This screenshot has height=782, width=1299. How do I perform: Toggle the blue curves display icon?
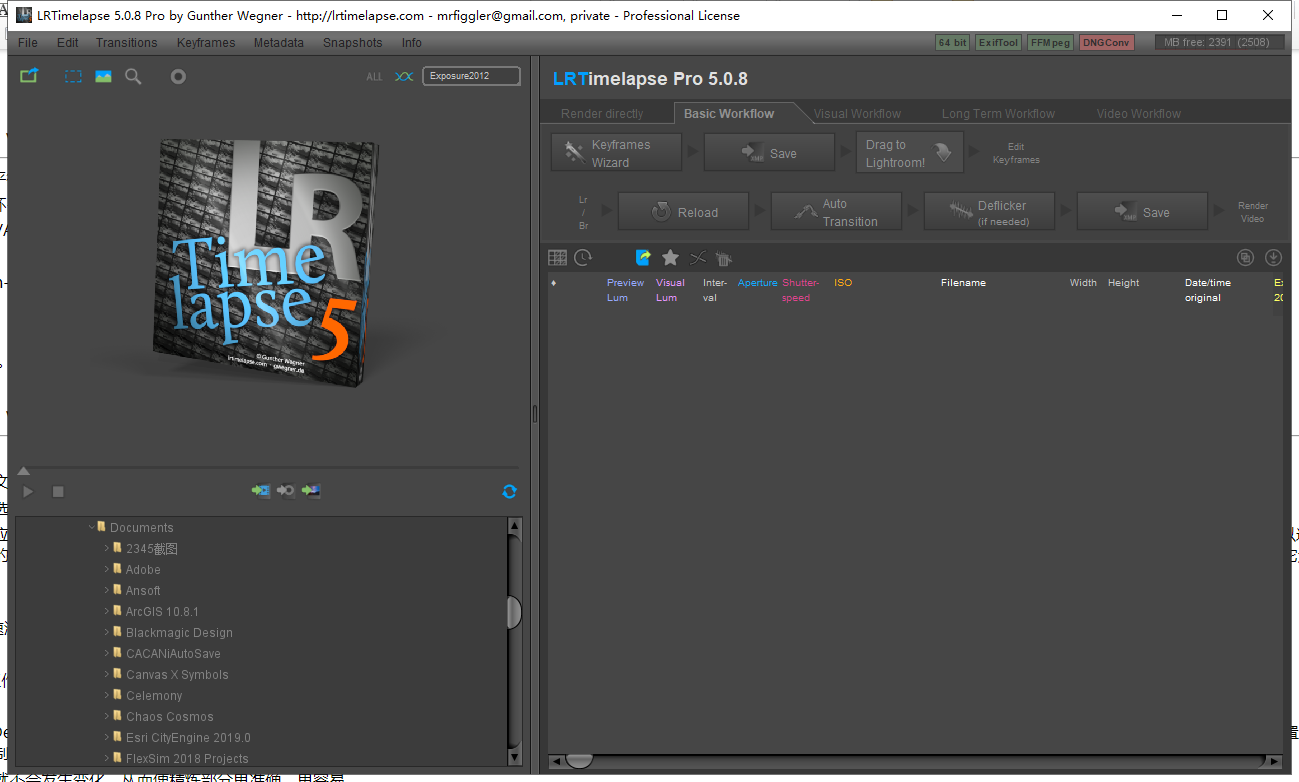(x=404, y=76)
